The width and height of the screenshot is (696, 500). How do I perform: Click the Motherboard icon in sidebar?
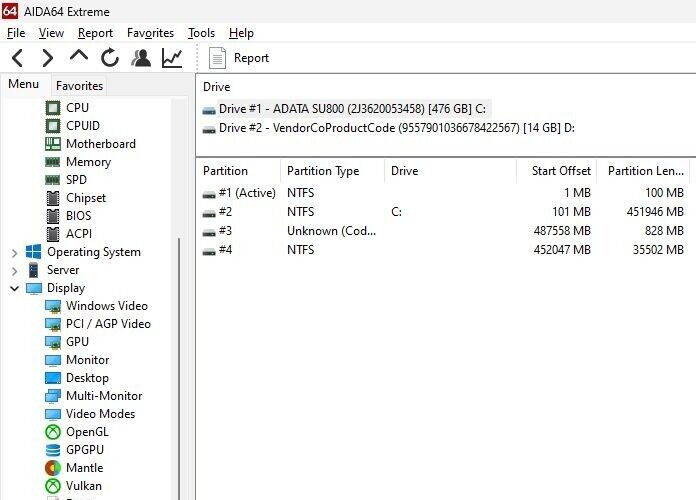click(x=53, y=144)
